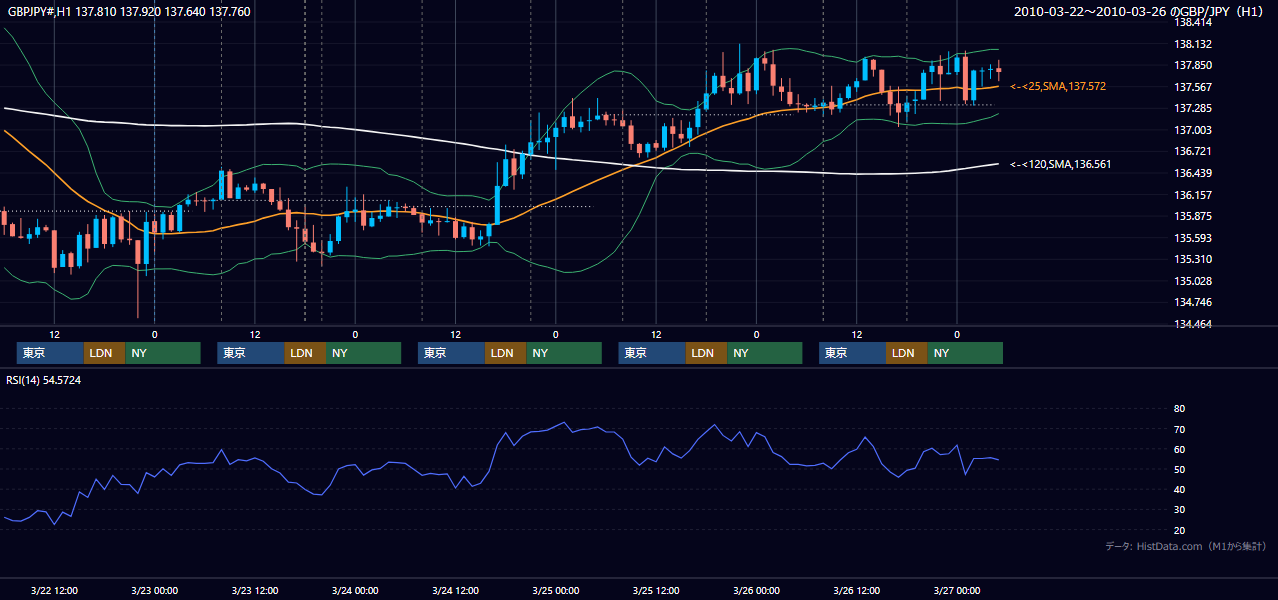The height and width of the screenshot is (600, 1278).
Task: Click price axis value 135.028
Action: click(1192, 281)
